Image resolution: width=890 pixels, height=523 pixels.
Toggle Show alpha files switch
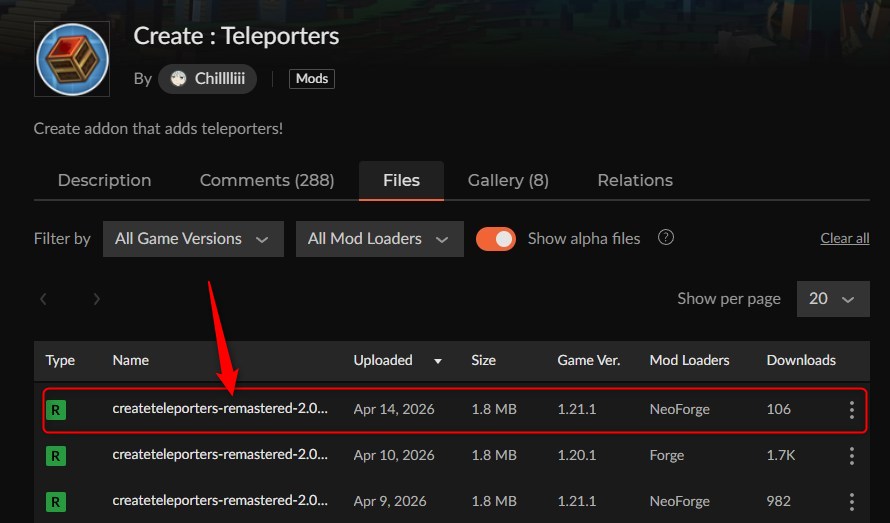pos(496,239)
